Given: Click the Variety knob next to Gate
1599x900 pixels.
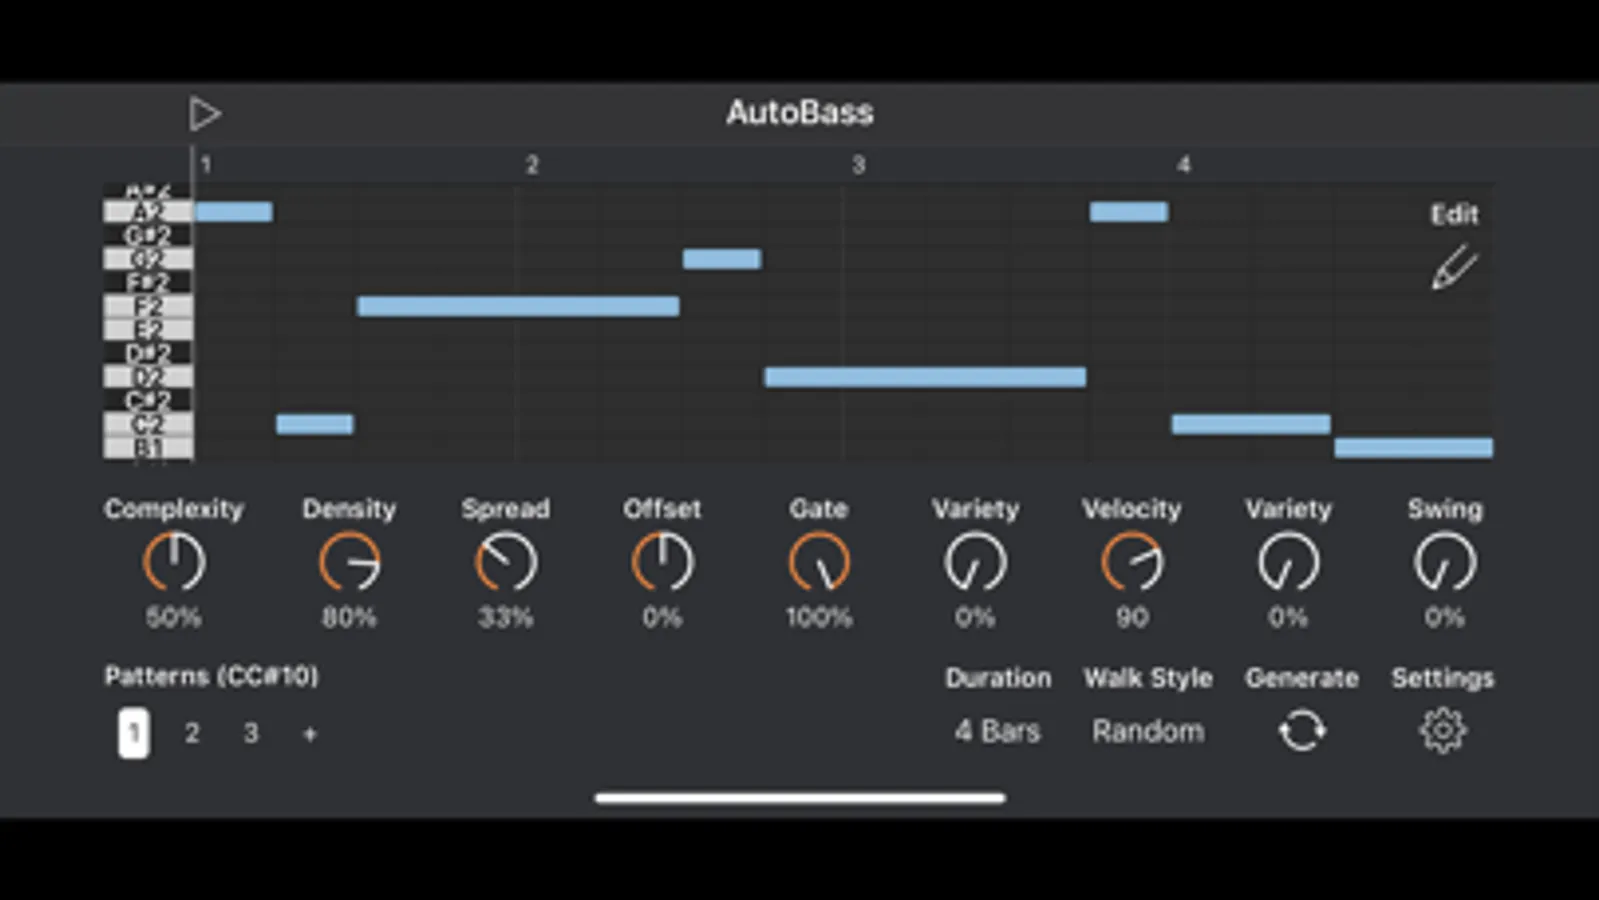Looking at the screenshot, I should [x=975, y=562].
